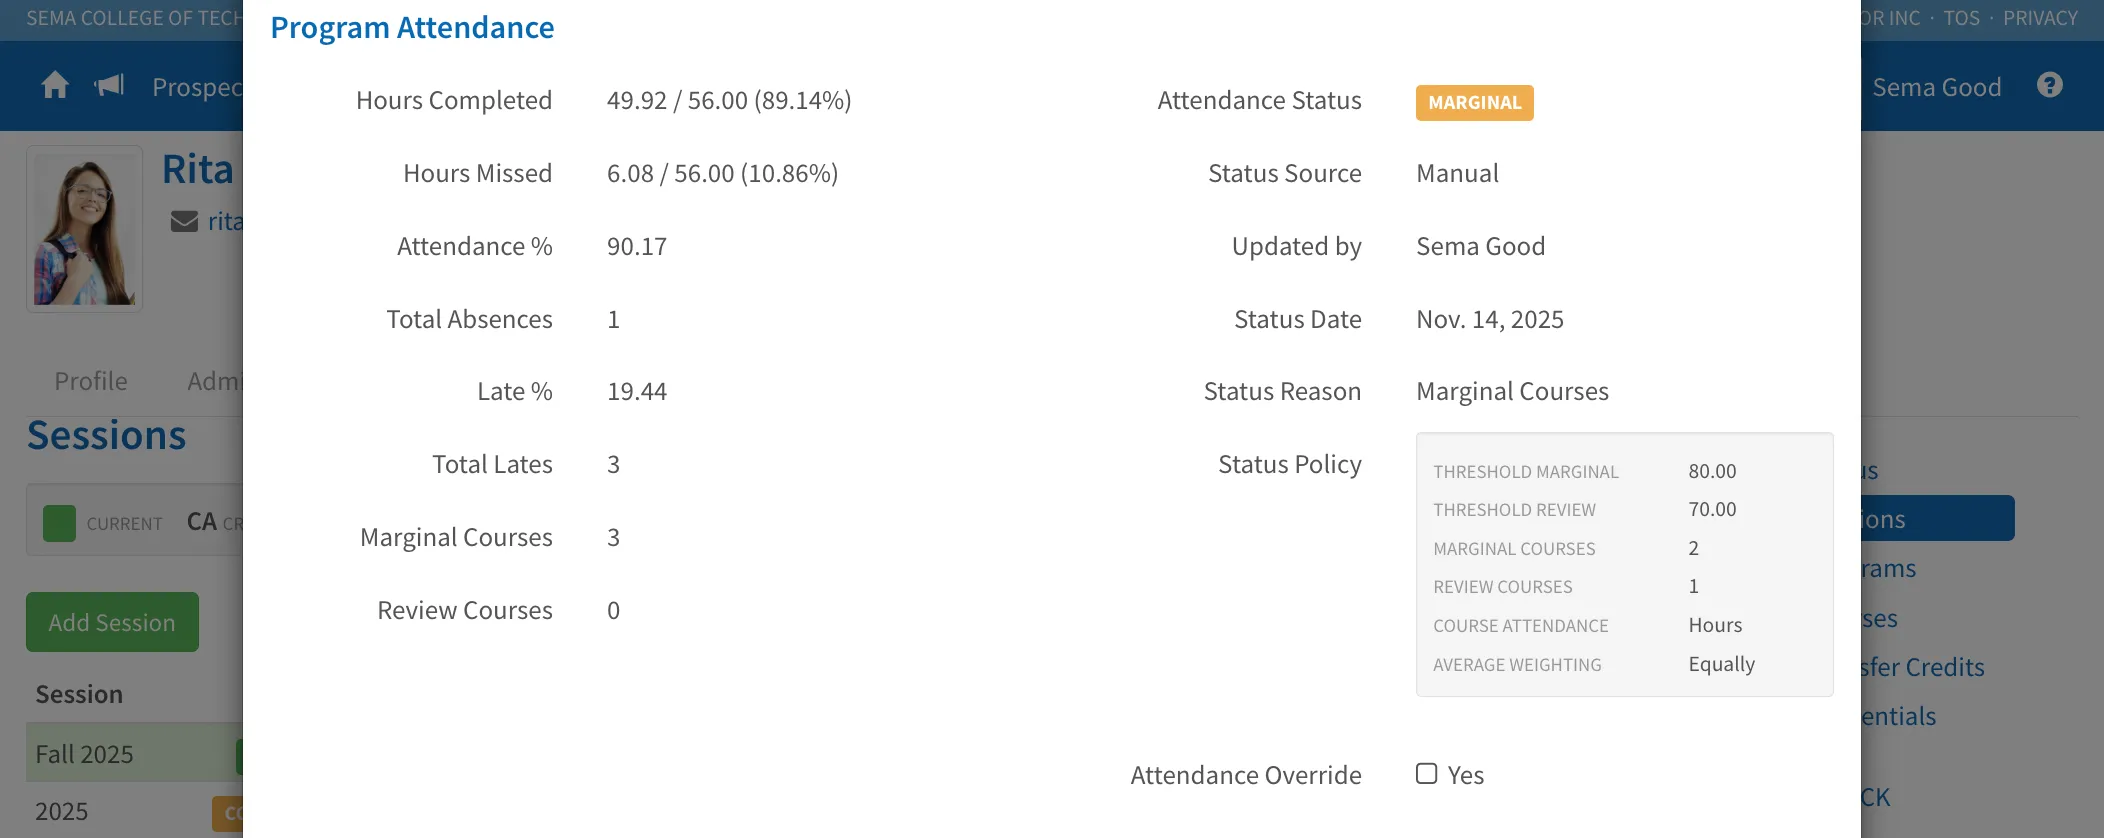Open Transfer Credits in sidebar
The height and width of the screenshot is (838, 2104).
coord(1922,667)
